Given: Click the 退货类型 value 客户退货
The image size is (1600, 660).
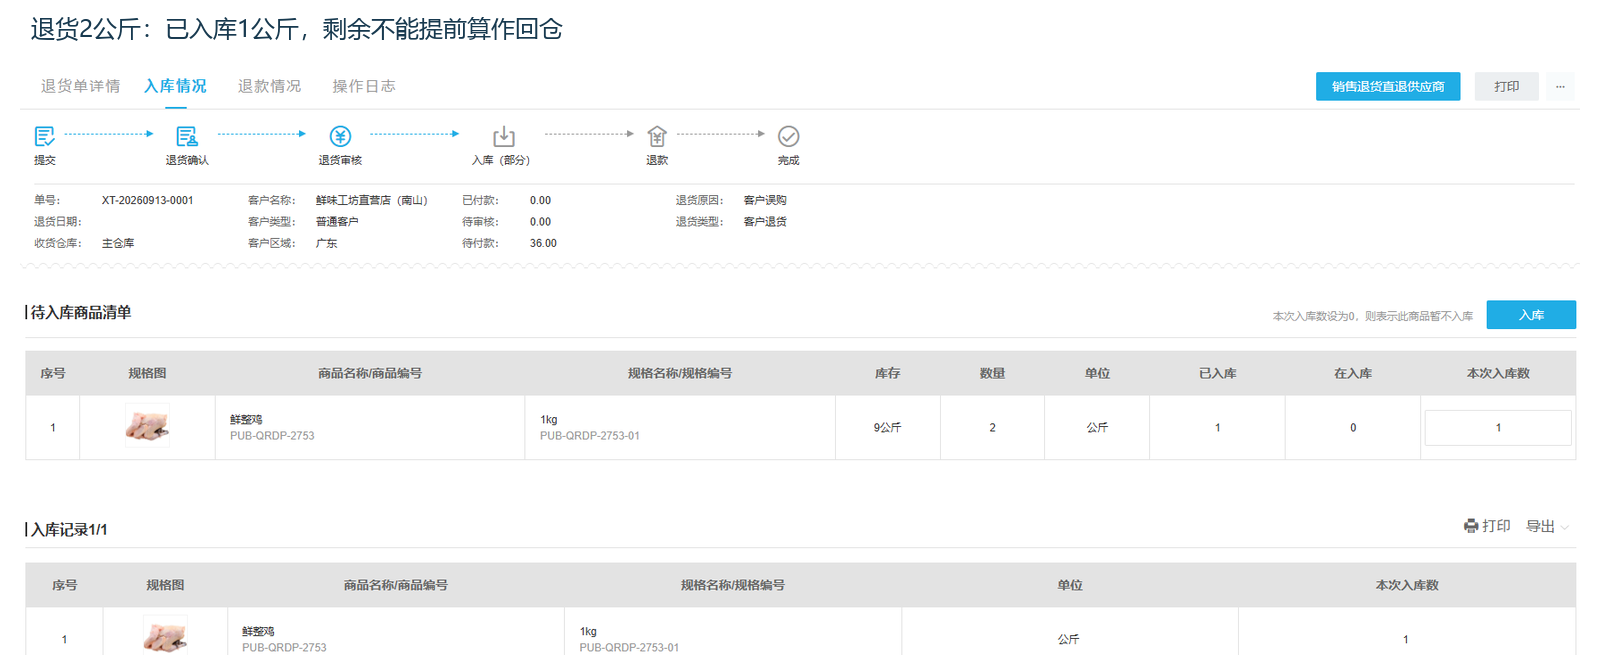Looking at the screenshot, I should pyautogui.click(x=765, y=222).
